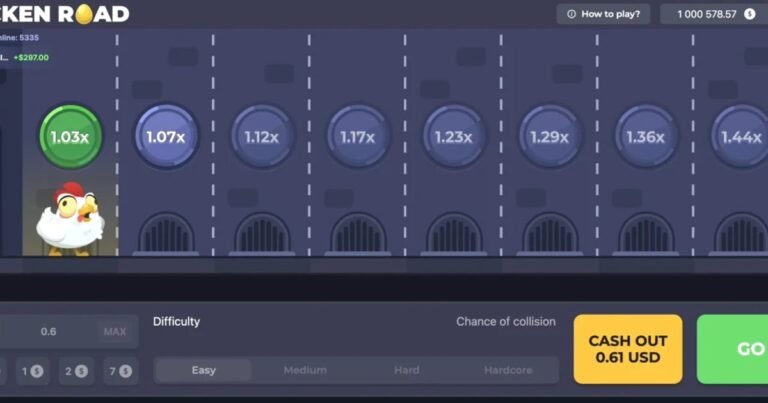
Task: Select Easy difficulty
Action: [x=204, y=370]
